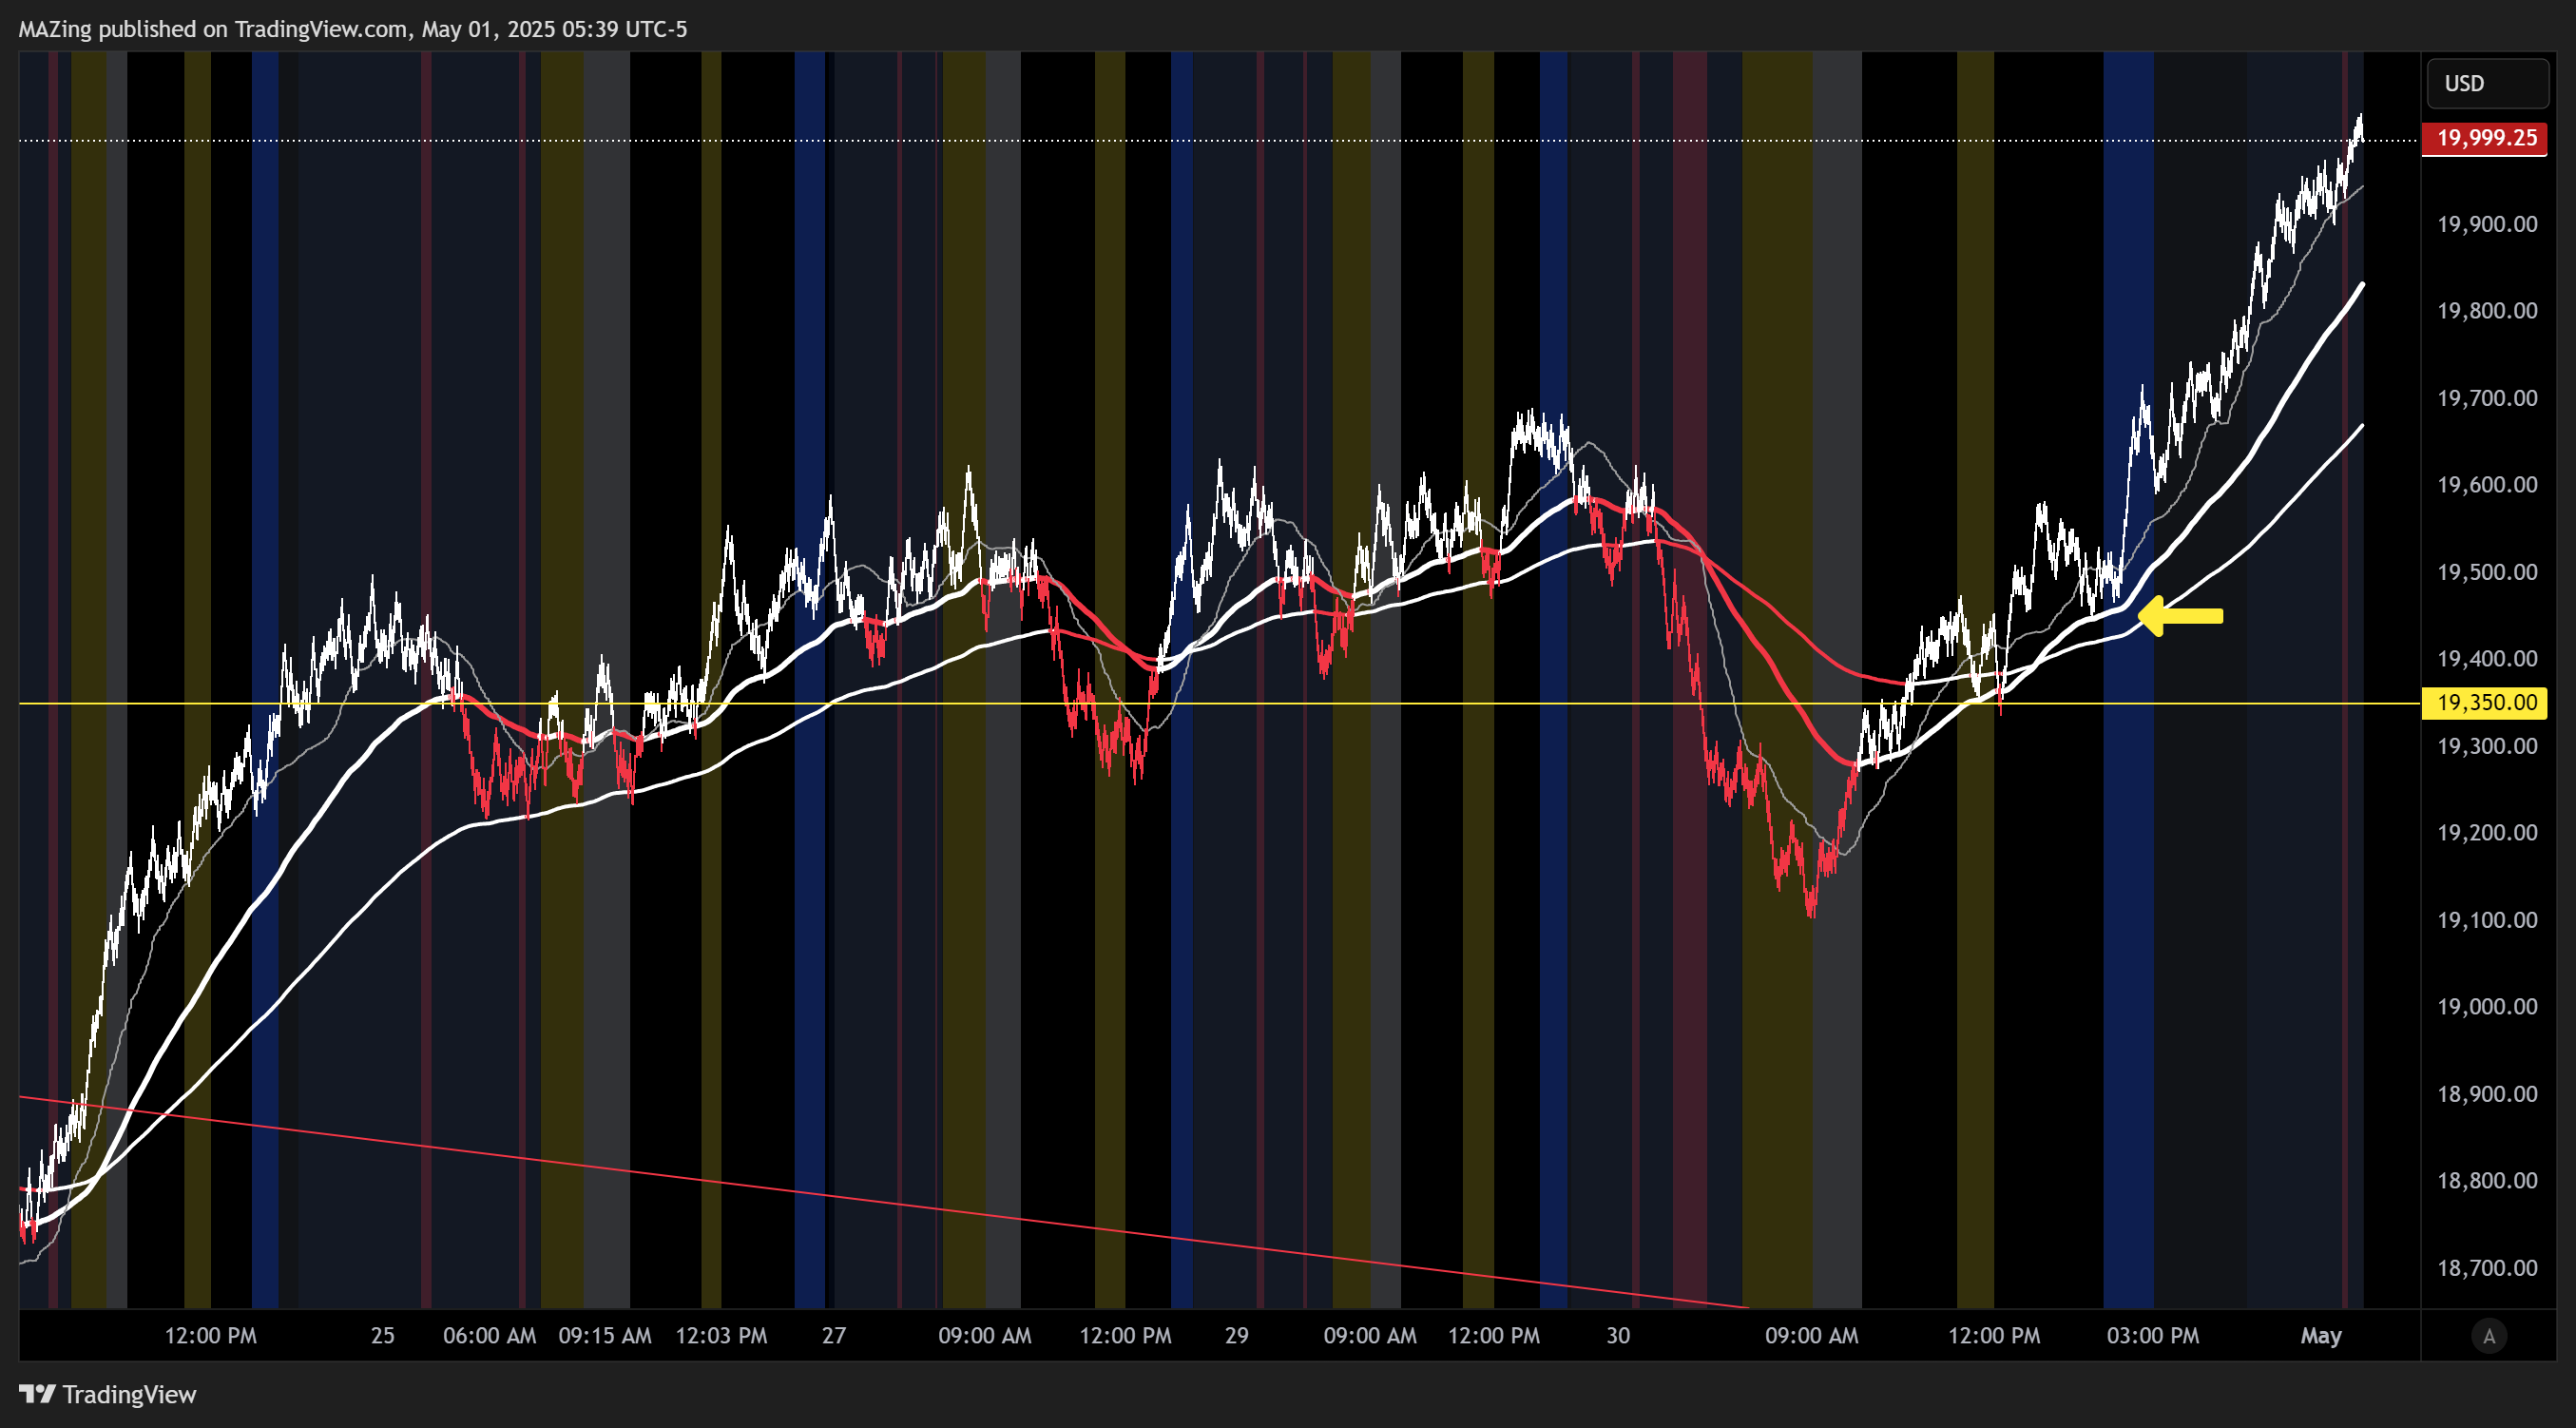The height and width of the screenshot is (1428, 2576).
Task: Click the TradingView logo
Action: point(108,1394)
